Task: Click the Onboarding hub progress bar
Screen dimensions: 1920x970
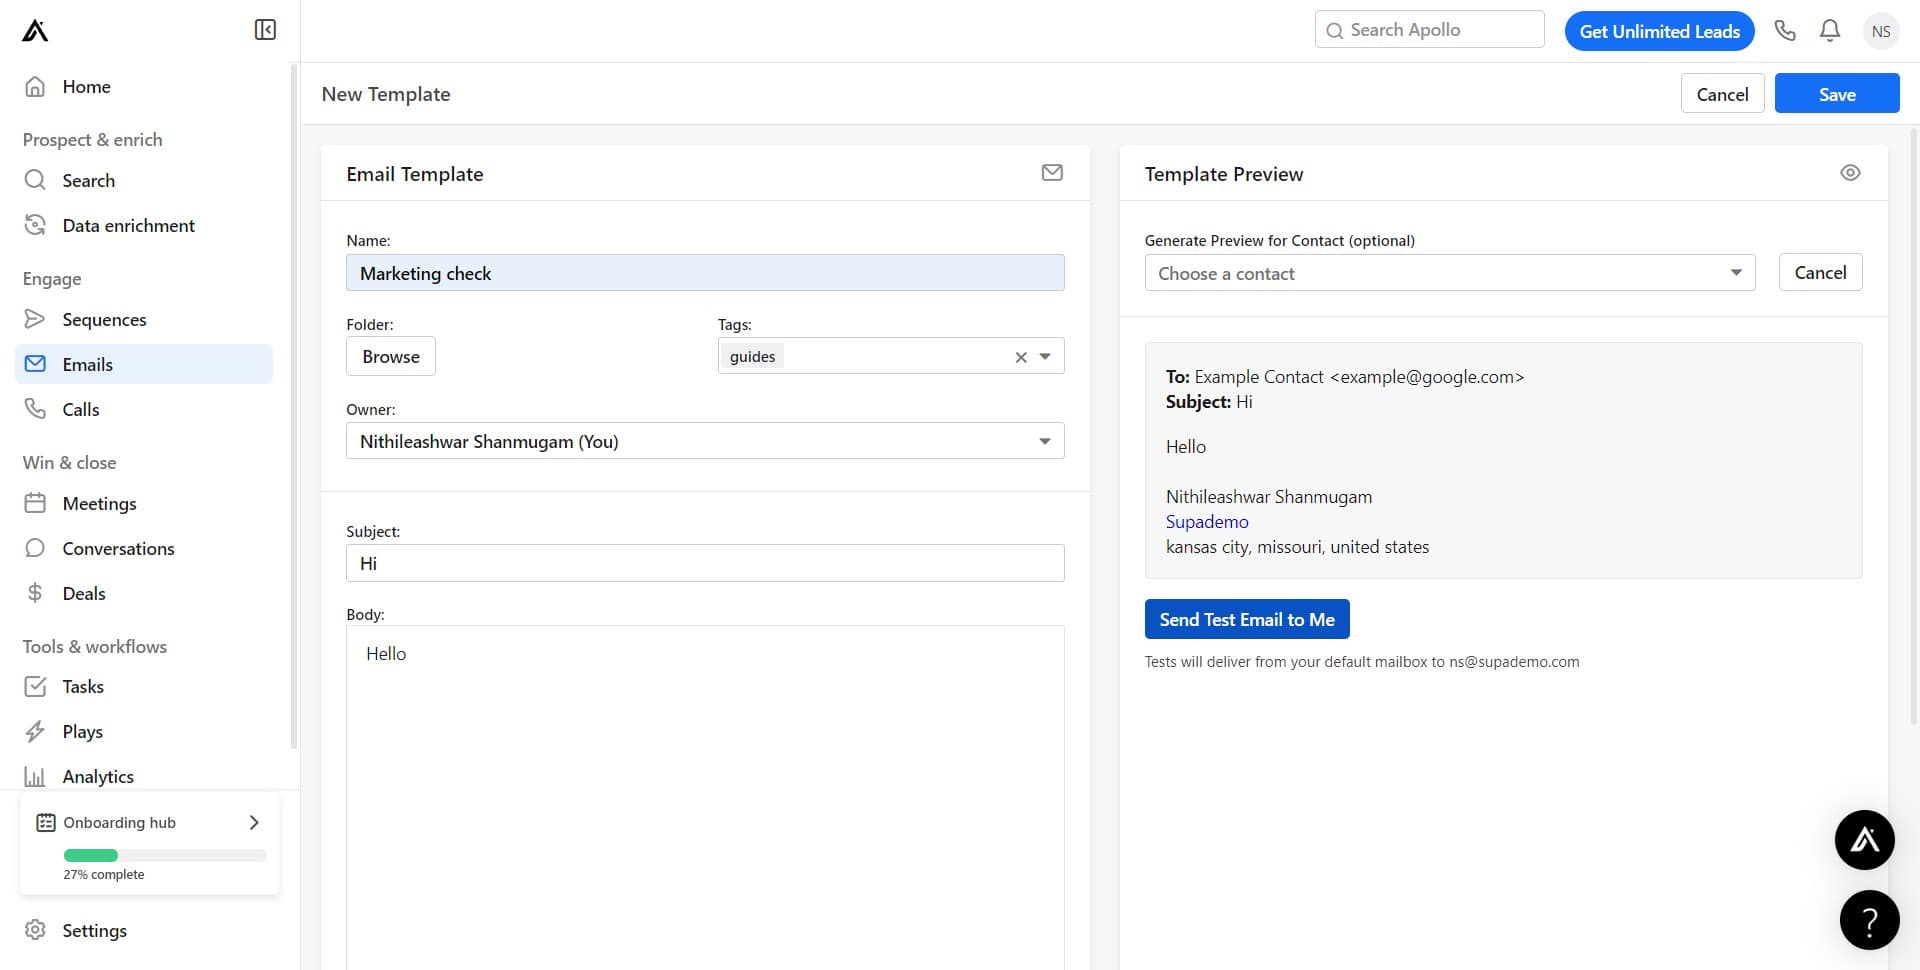Action: (x=165, y=855)
